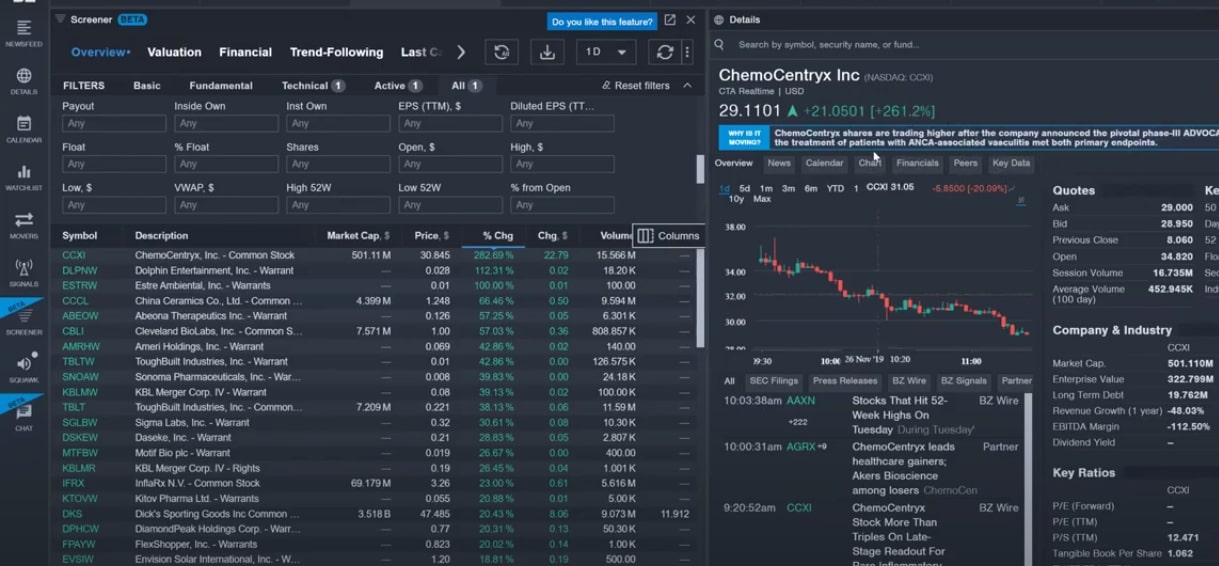Pop out the Screener panel
Viewport: 1219px width, 566px height.
(670, 20)
